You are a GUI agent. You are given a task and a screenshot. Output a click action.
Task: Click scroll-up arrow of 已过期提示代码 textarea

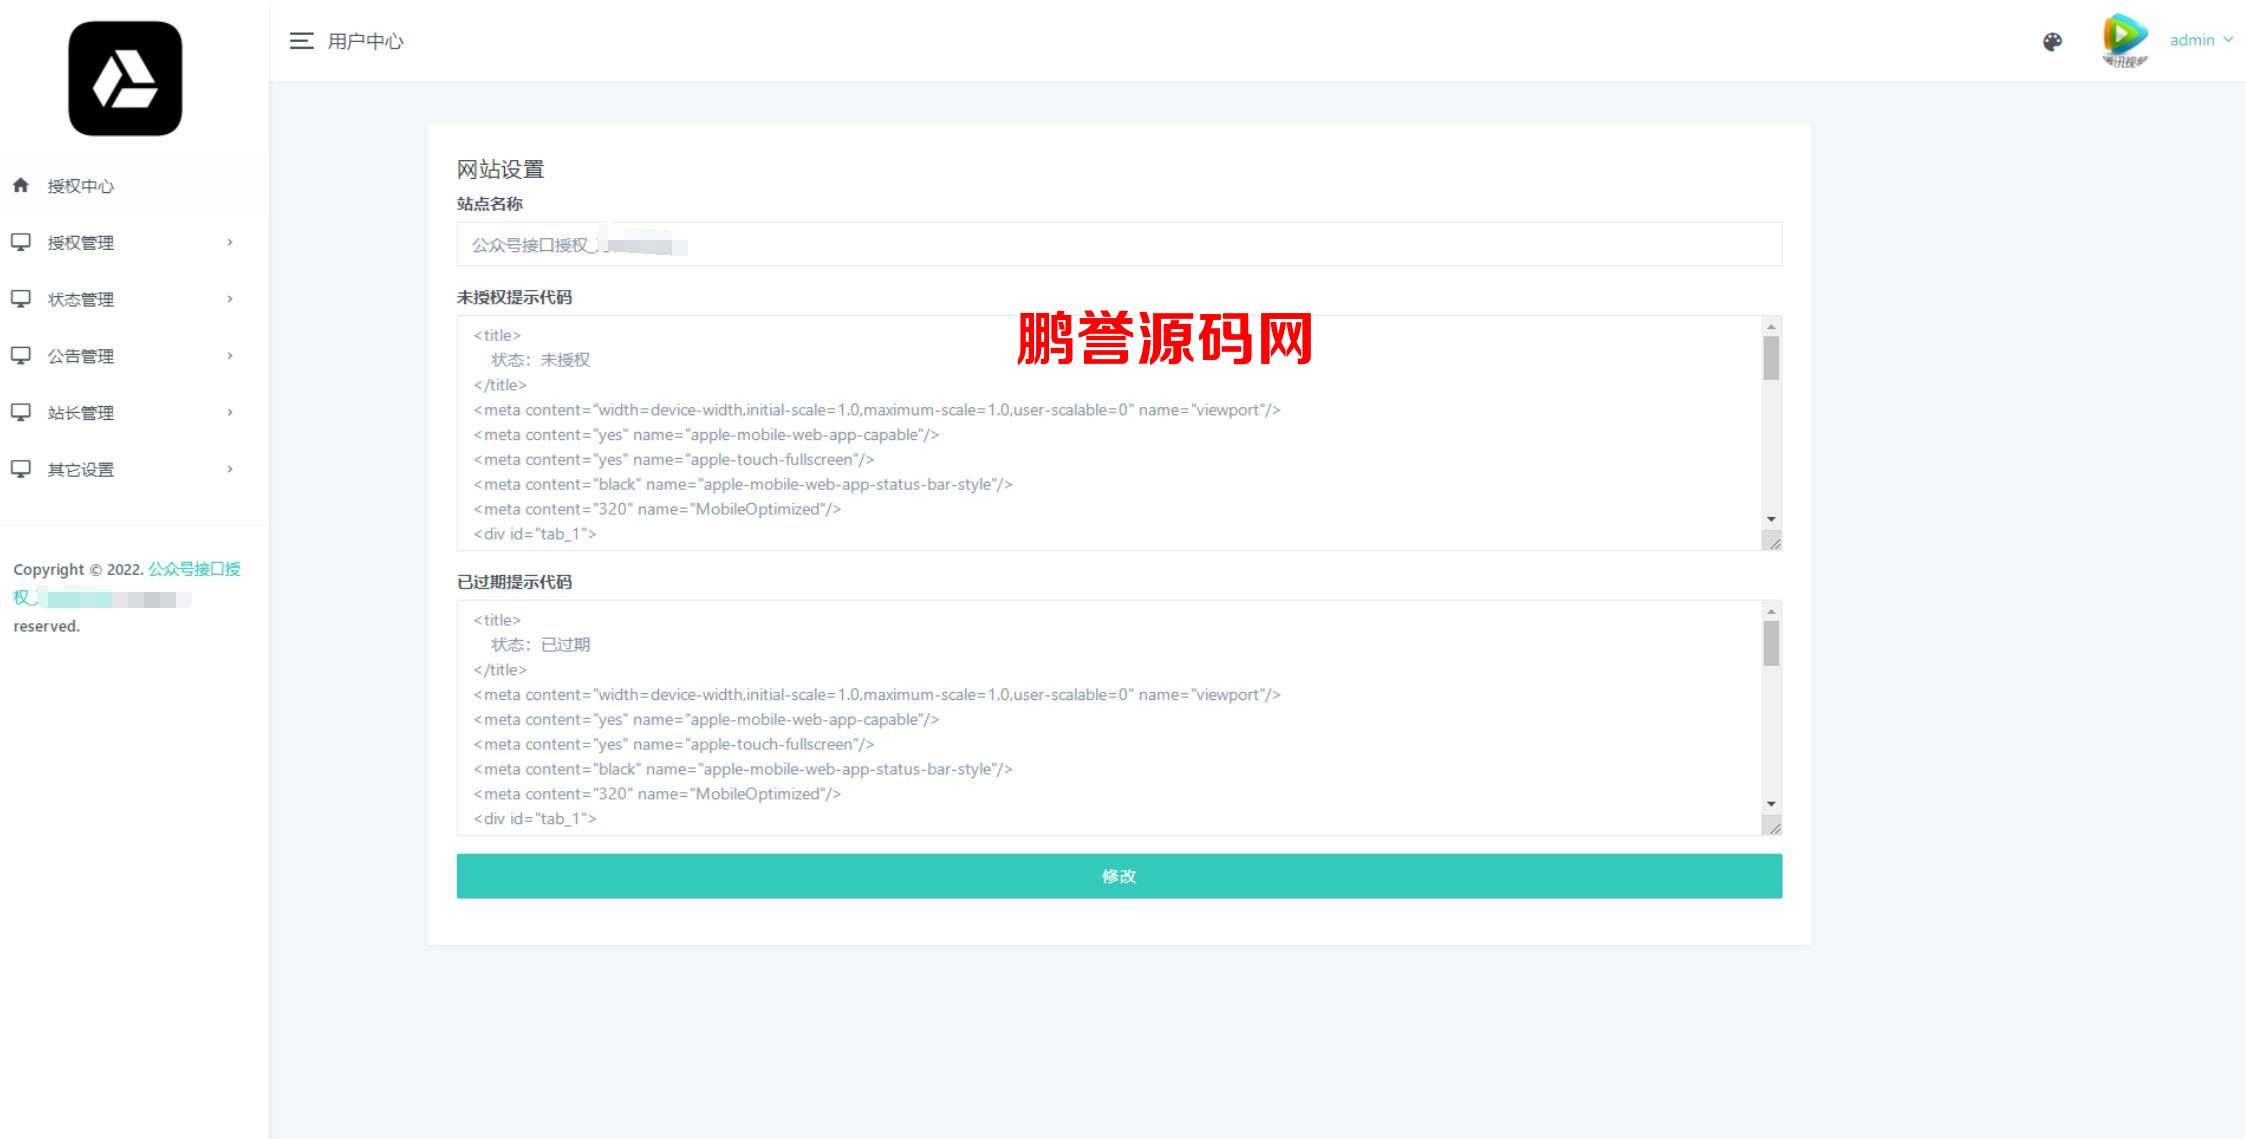1771,612
